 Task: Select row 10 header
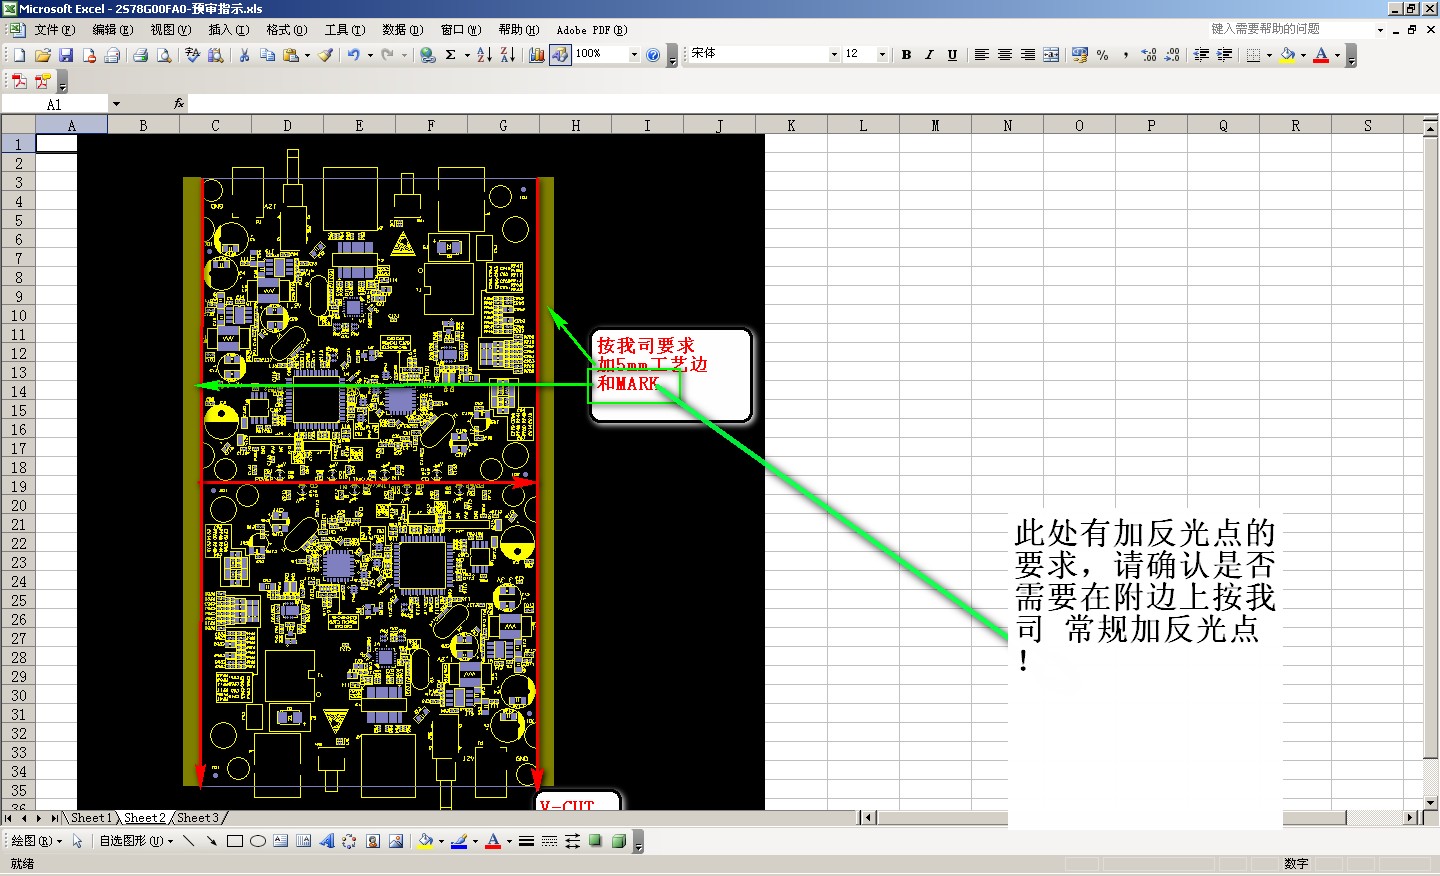(x=18, y=316)
